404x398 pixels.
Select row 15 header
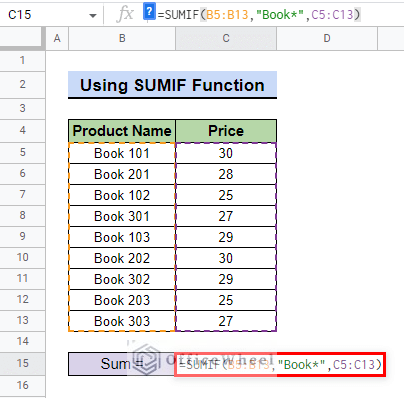tap(22, 364)
